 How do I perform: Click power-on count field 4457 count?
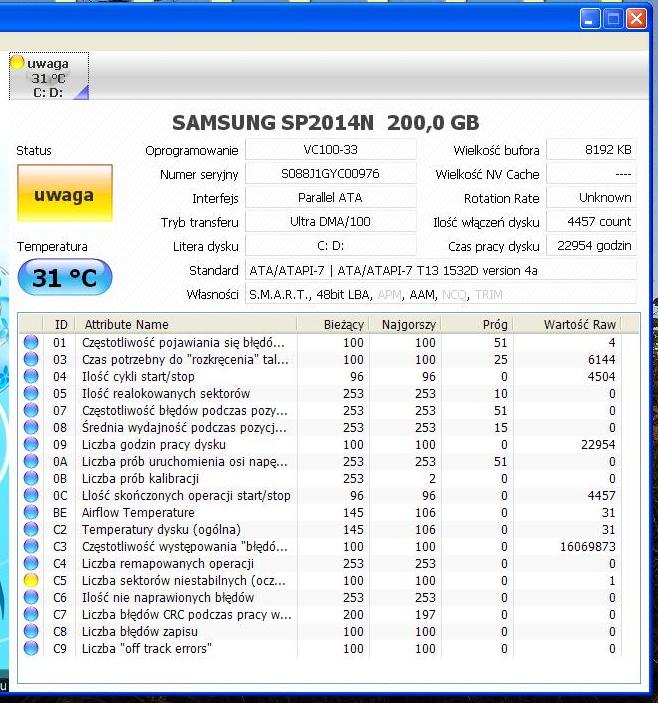click(x=591, y=222)
